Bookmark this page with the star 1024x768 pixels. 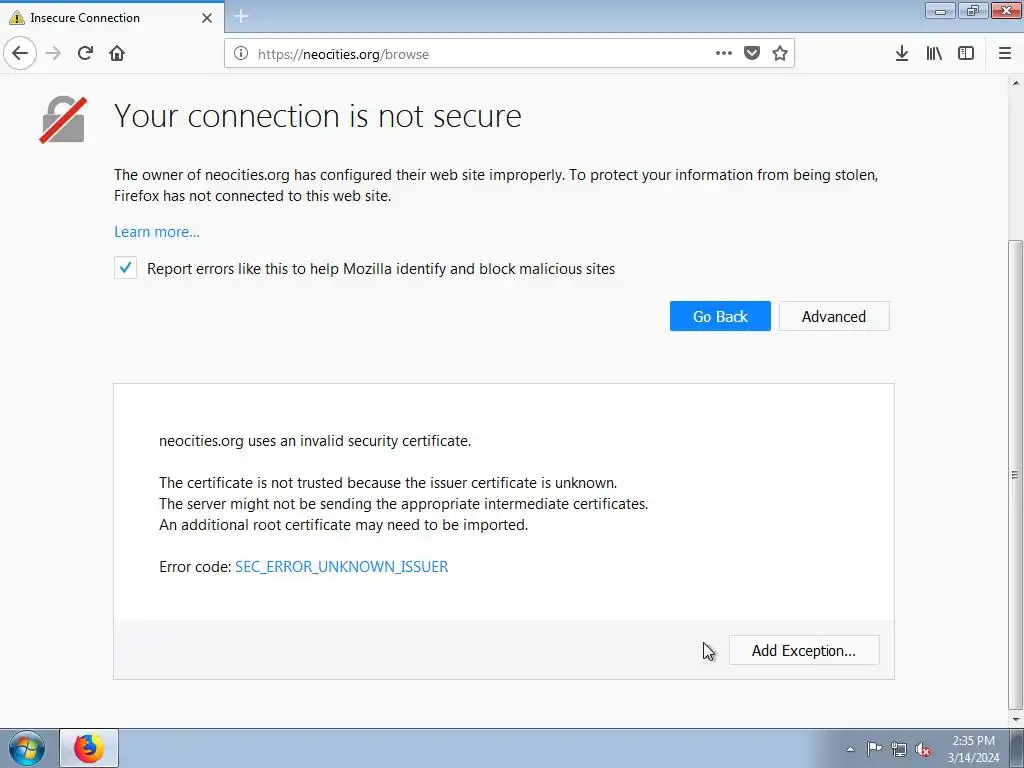click(x=780, y=54)
